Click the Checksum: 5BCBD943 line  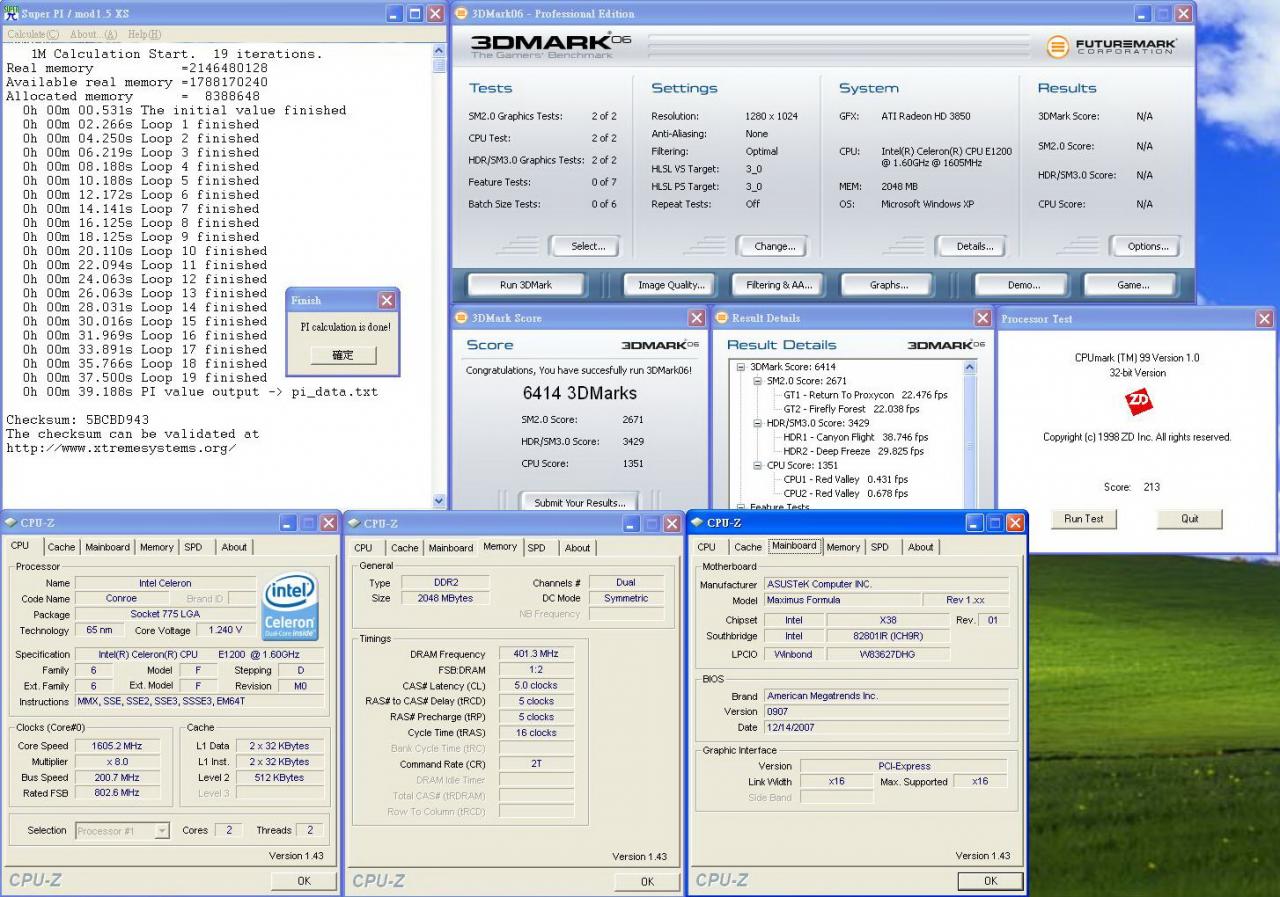point(78,420)
